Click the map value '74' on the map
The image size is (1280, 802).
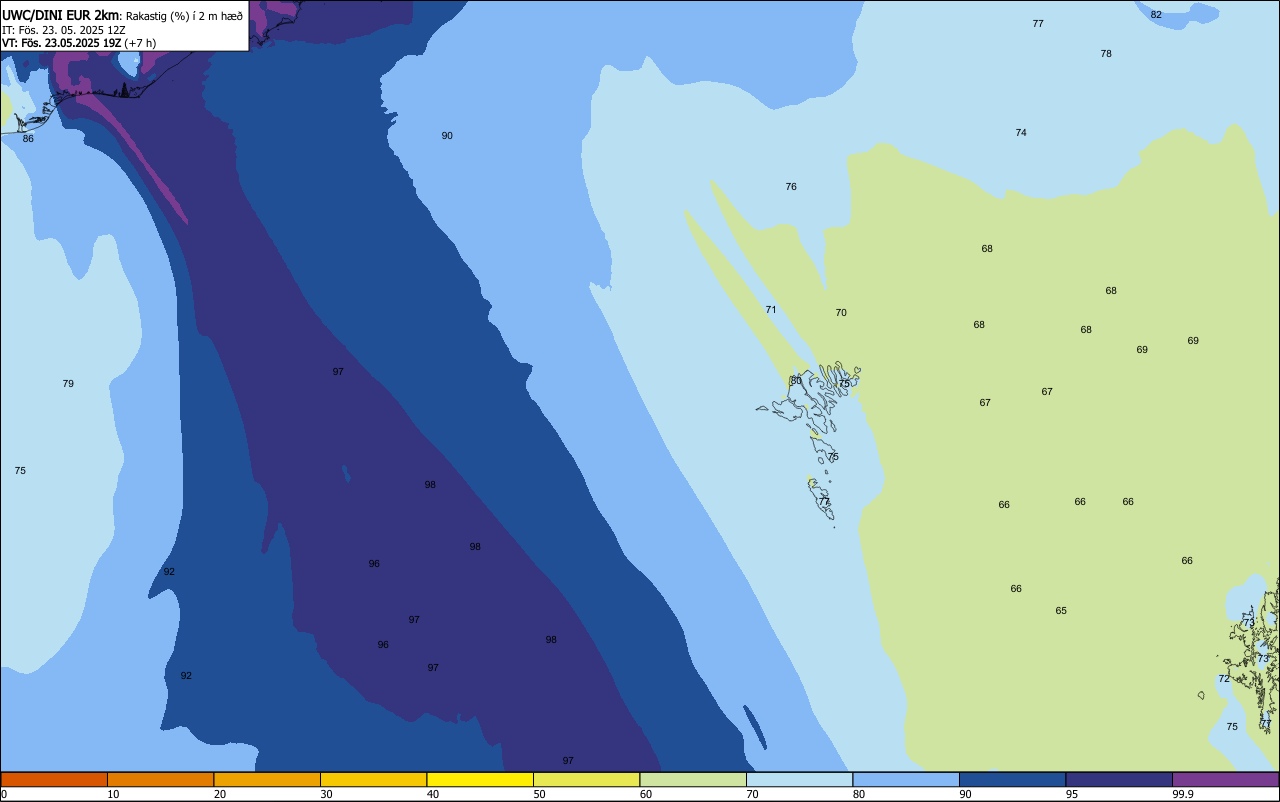click(x=1021, y=132)
